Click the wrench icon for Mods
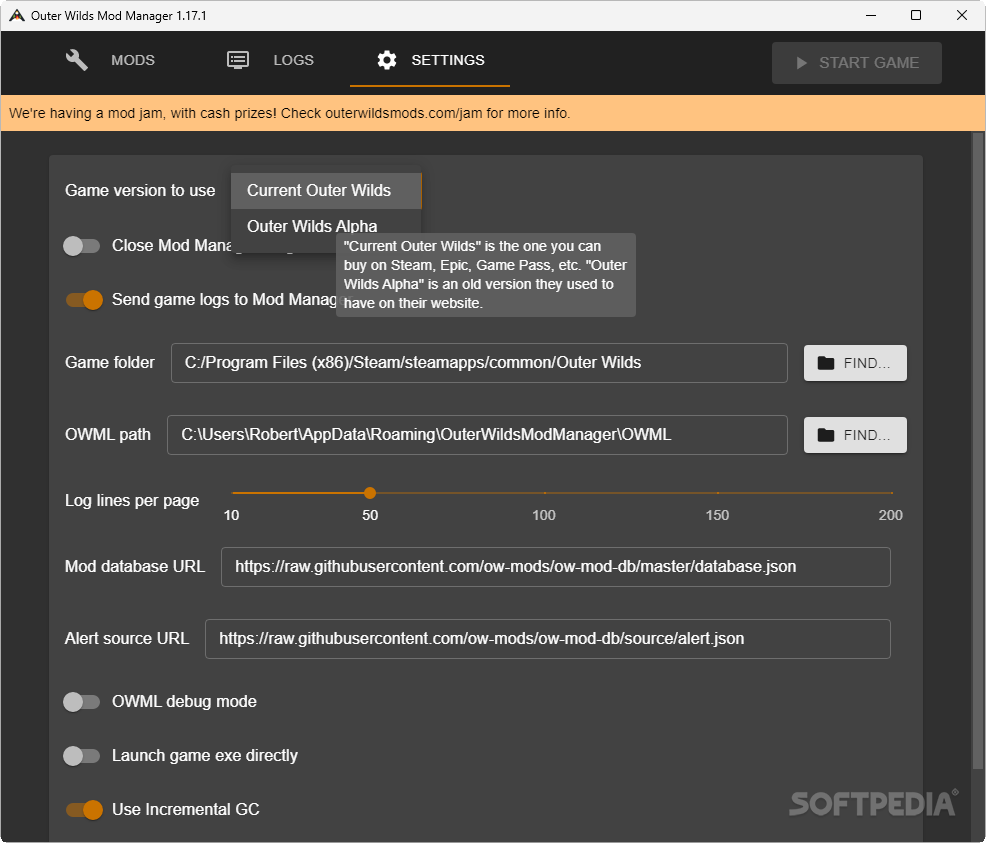Image resolution: width=986 pixels, height=843 pixels. coord(77,60)
